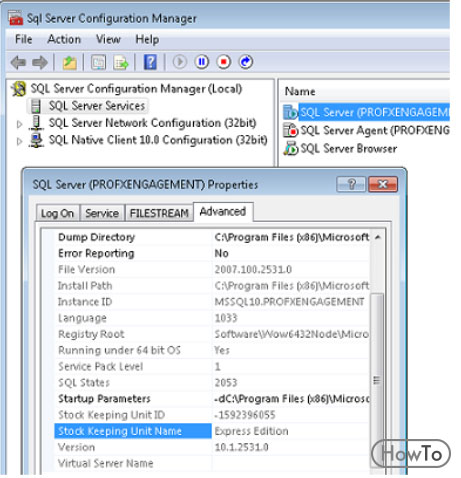The image size is (461, 478).
Task: Click the Sql Server Configuration Manager title icon
Action: (x=15, y=18)
